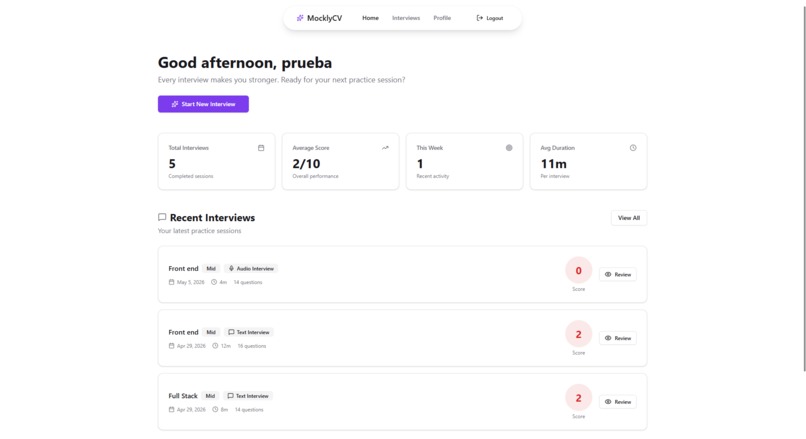This screenshot has height=439, width=806.
Task: Review the Full Stack interview
Action: (x=617, y=402)
